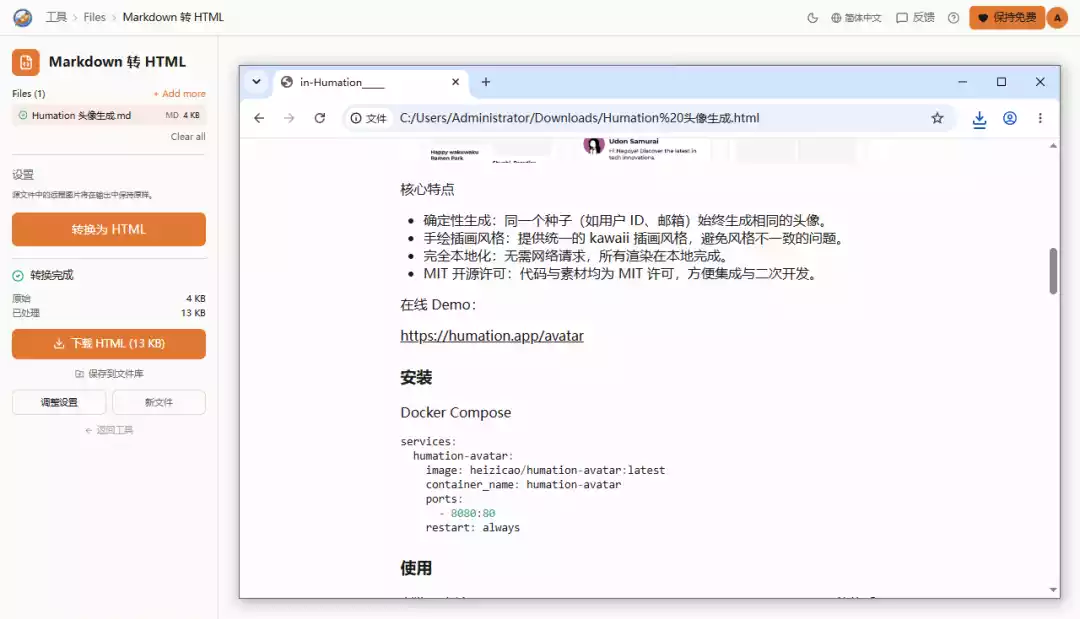Select the Humation 头像生成.md file row
The image size is (1080, 619).
[109, 116]
